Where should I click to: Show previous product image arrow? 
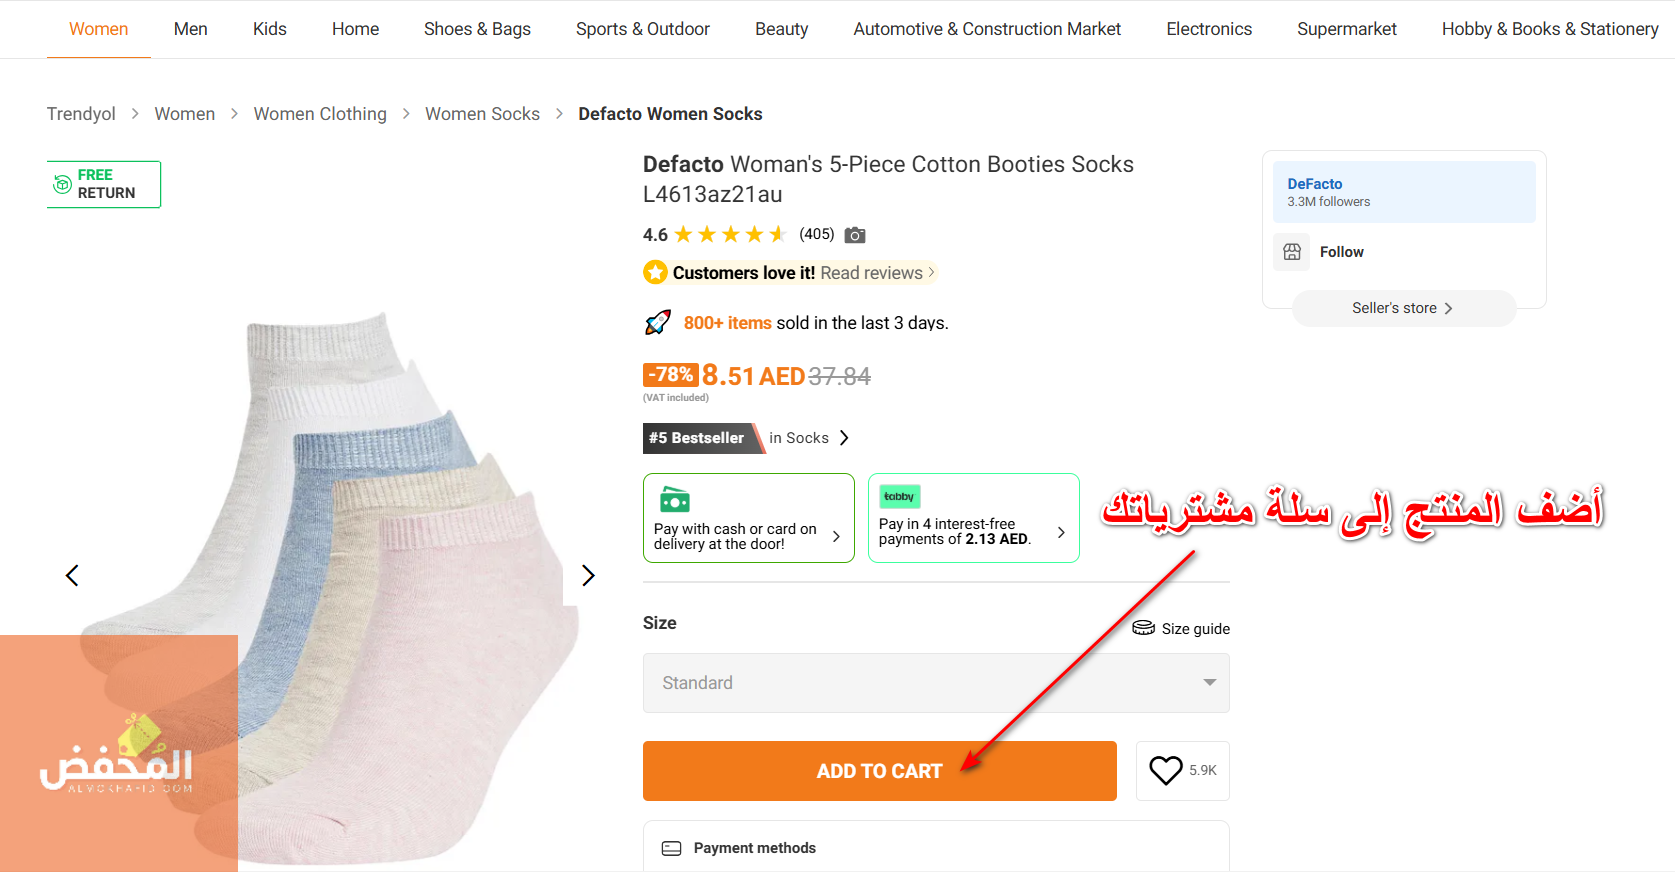pyautogui.click(x=72, y=575)
